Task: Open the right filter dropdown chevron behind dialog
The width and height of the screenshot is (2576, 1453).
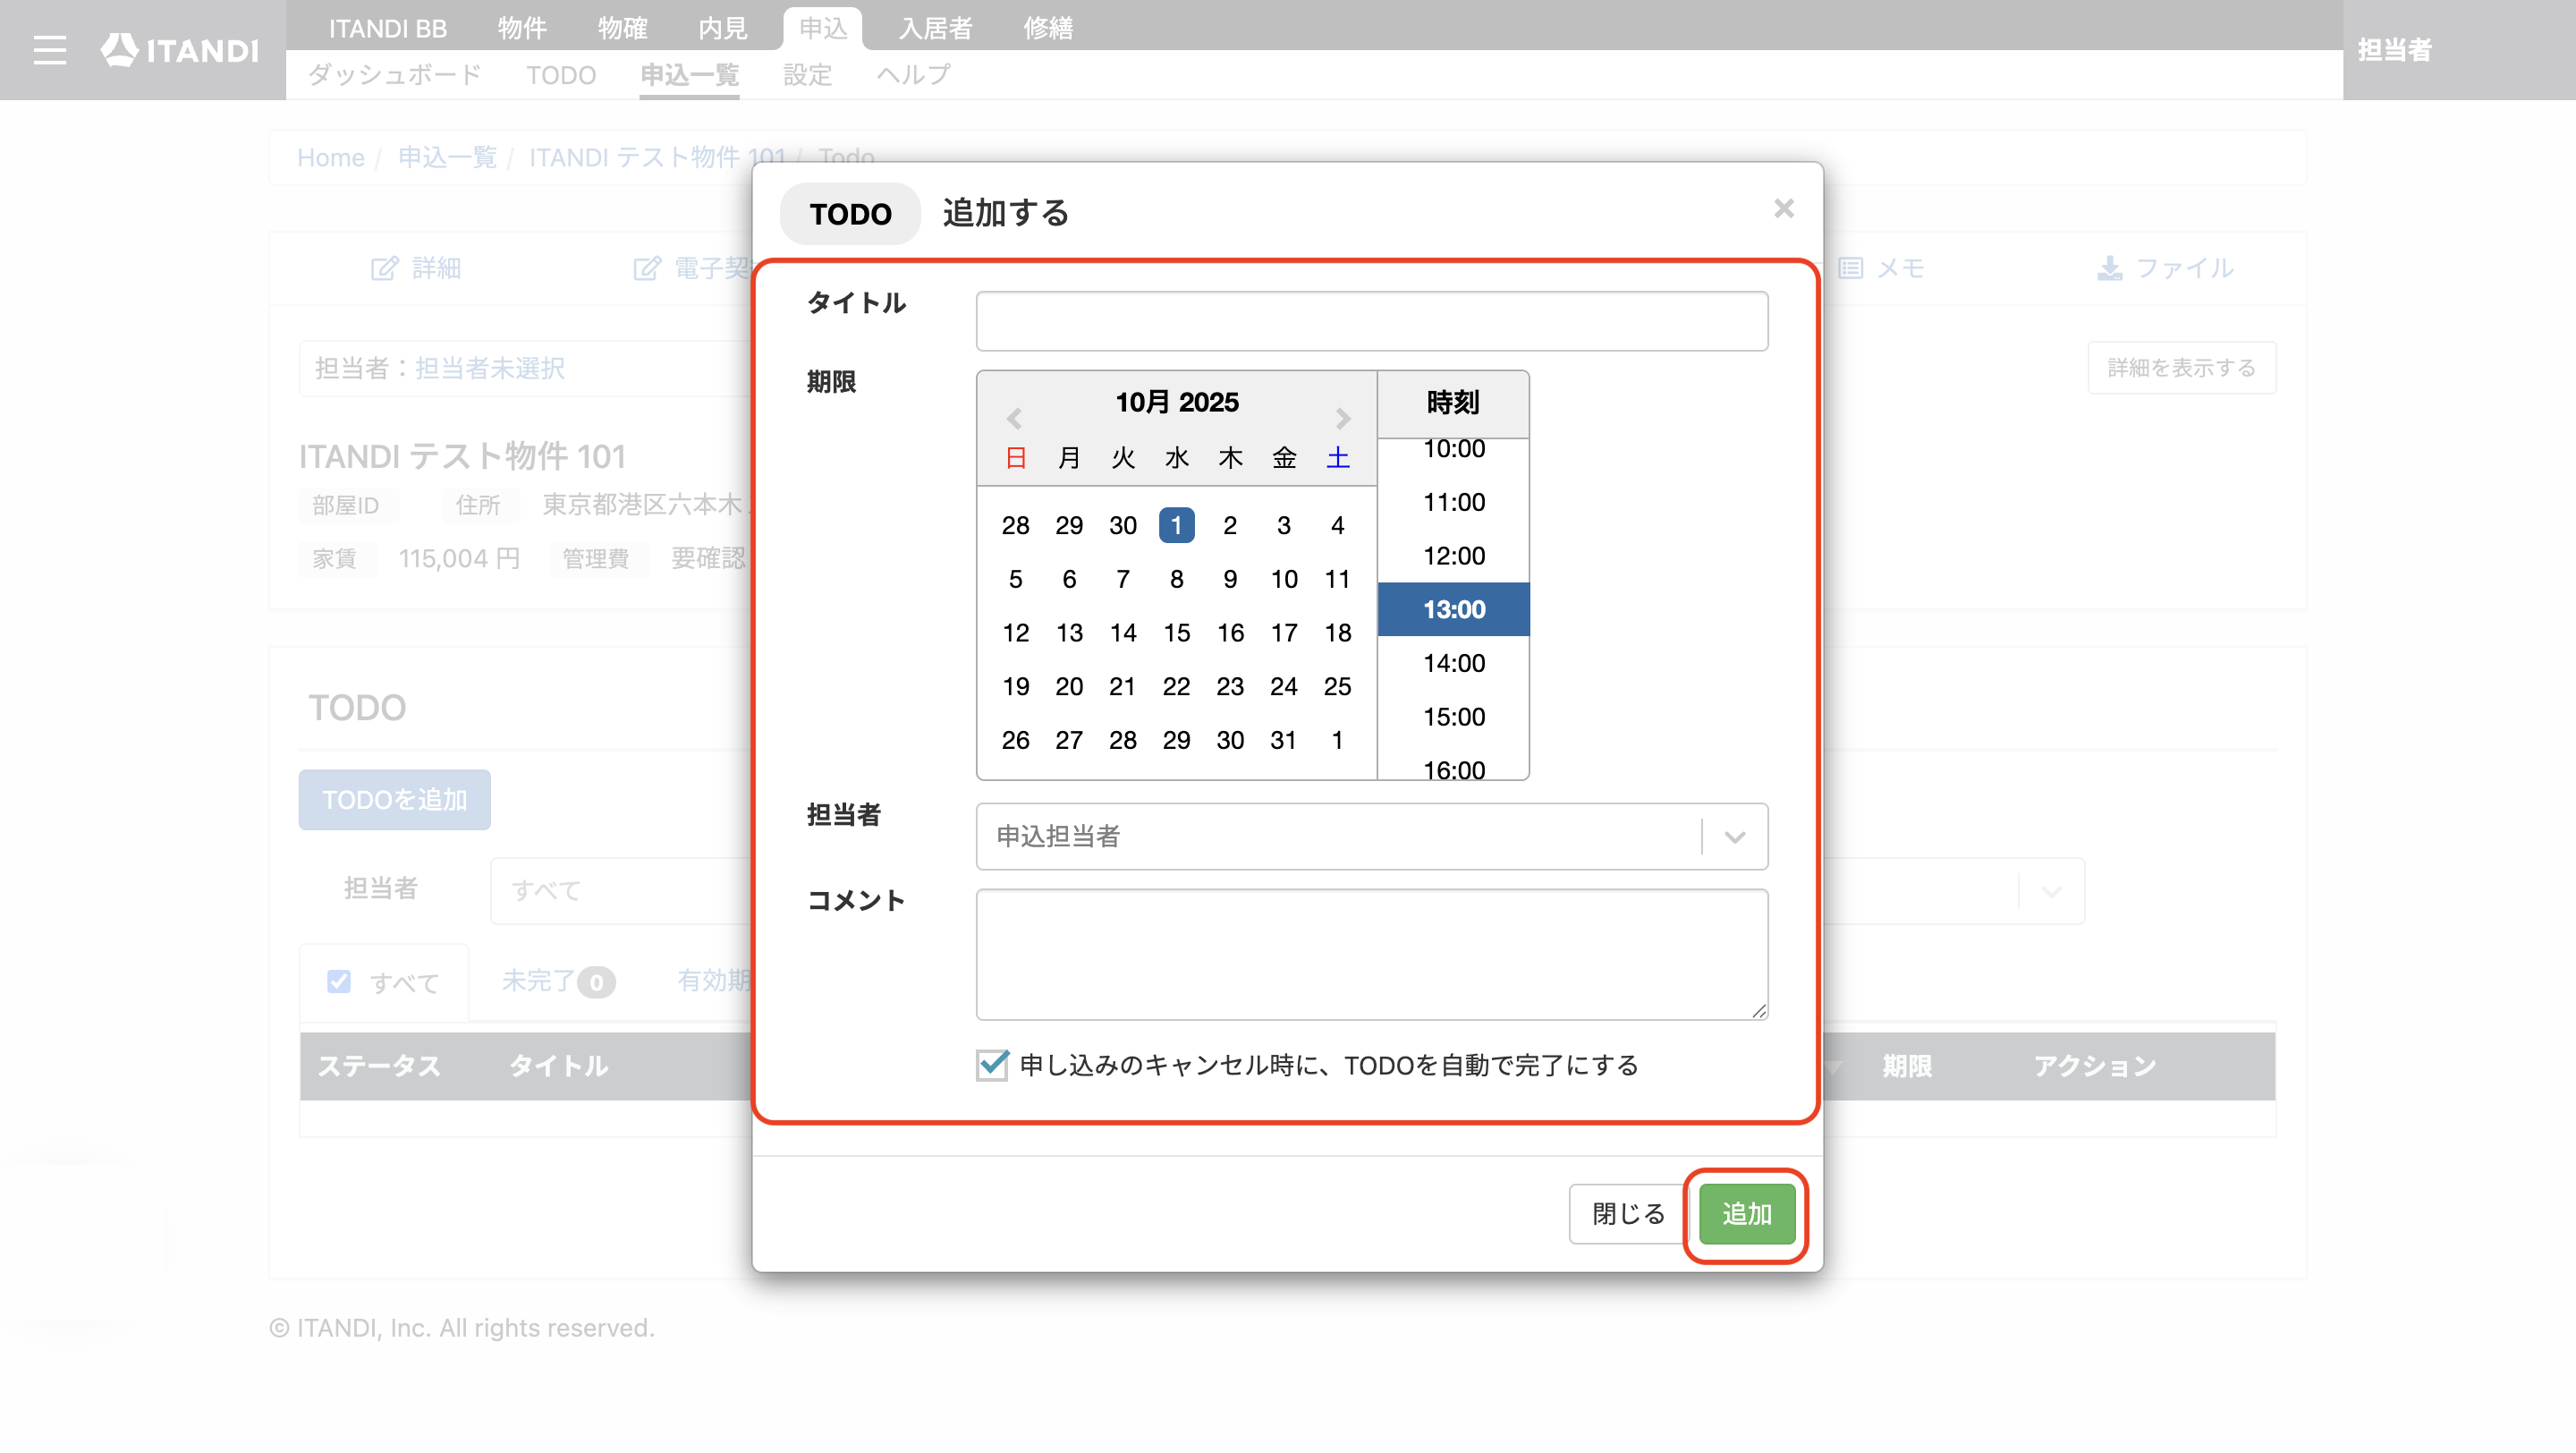Action: (x=2051, y=891)
